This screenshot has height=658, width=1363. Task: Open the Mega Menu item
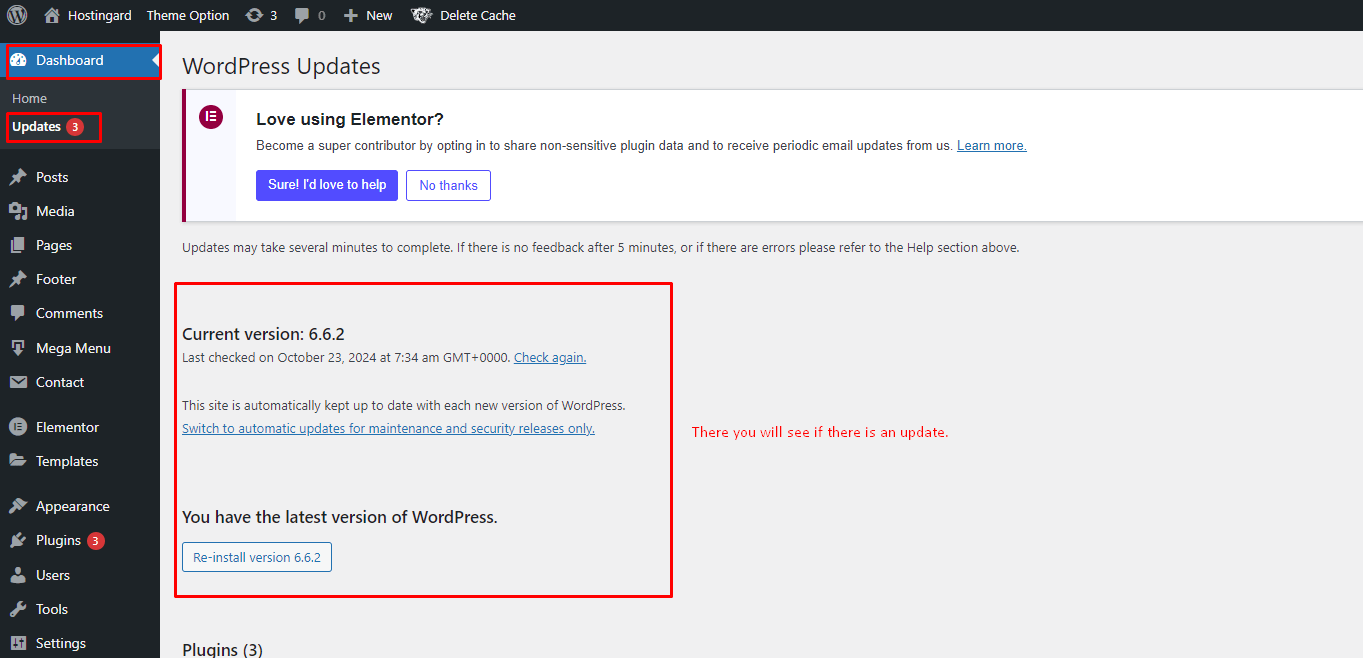[x=73, y=348]
